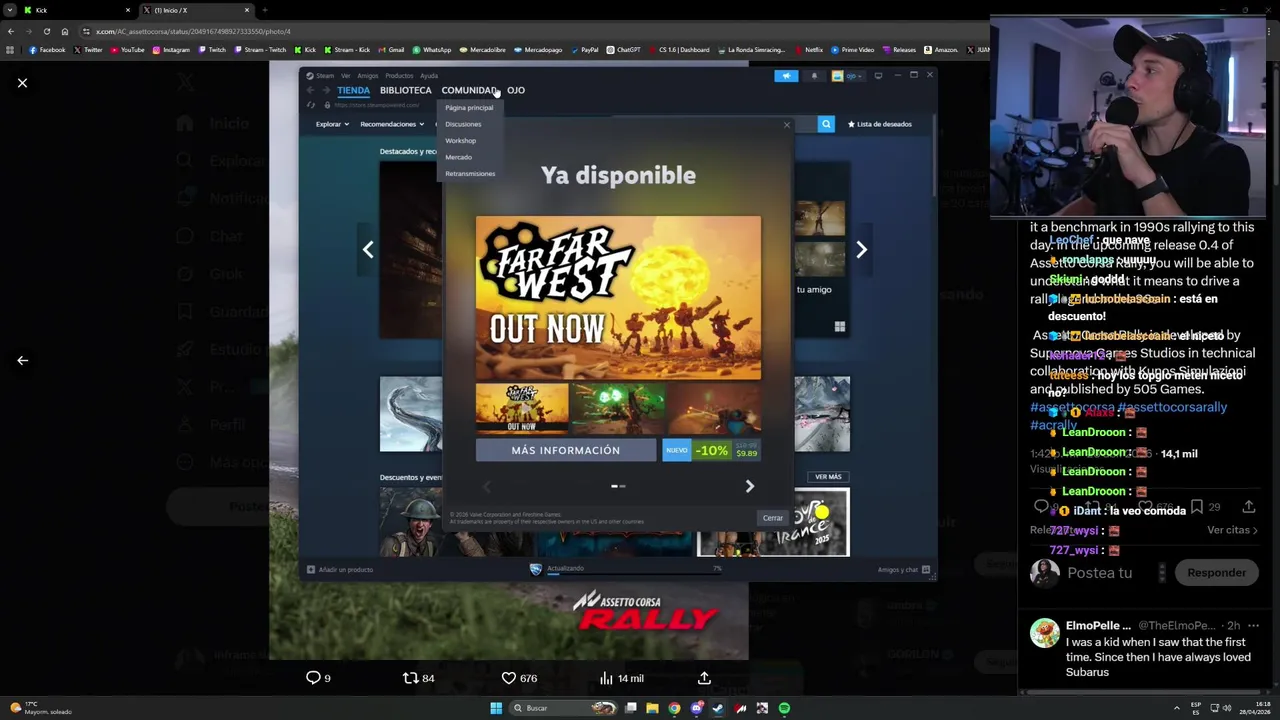Image resolution: width=1280 pixels, height=720 pixels.
Task: Open a new browser tab
Action: pos(264,10)
